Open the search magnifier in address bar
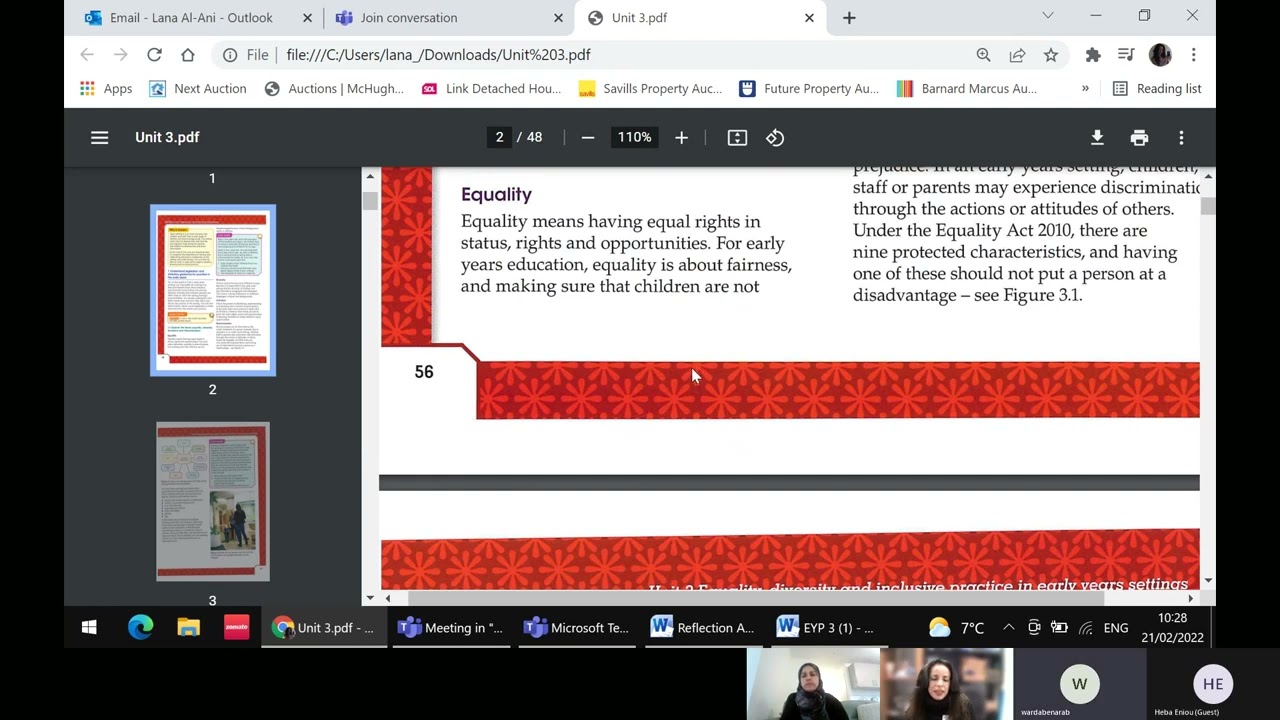The height and width of the screenshot is (720, 1280). [983, 55]
